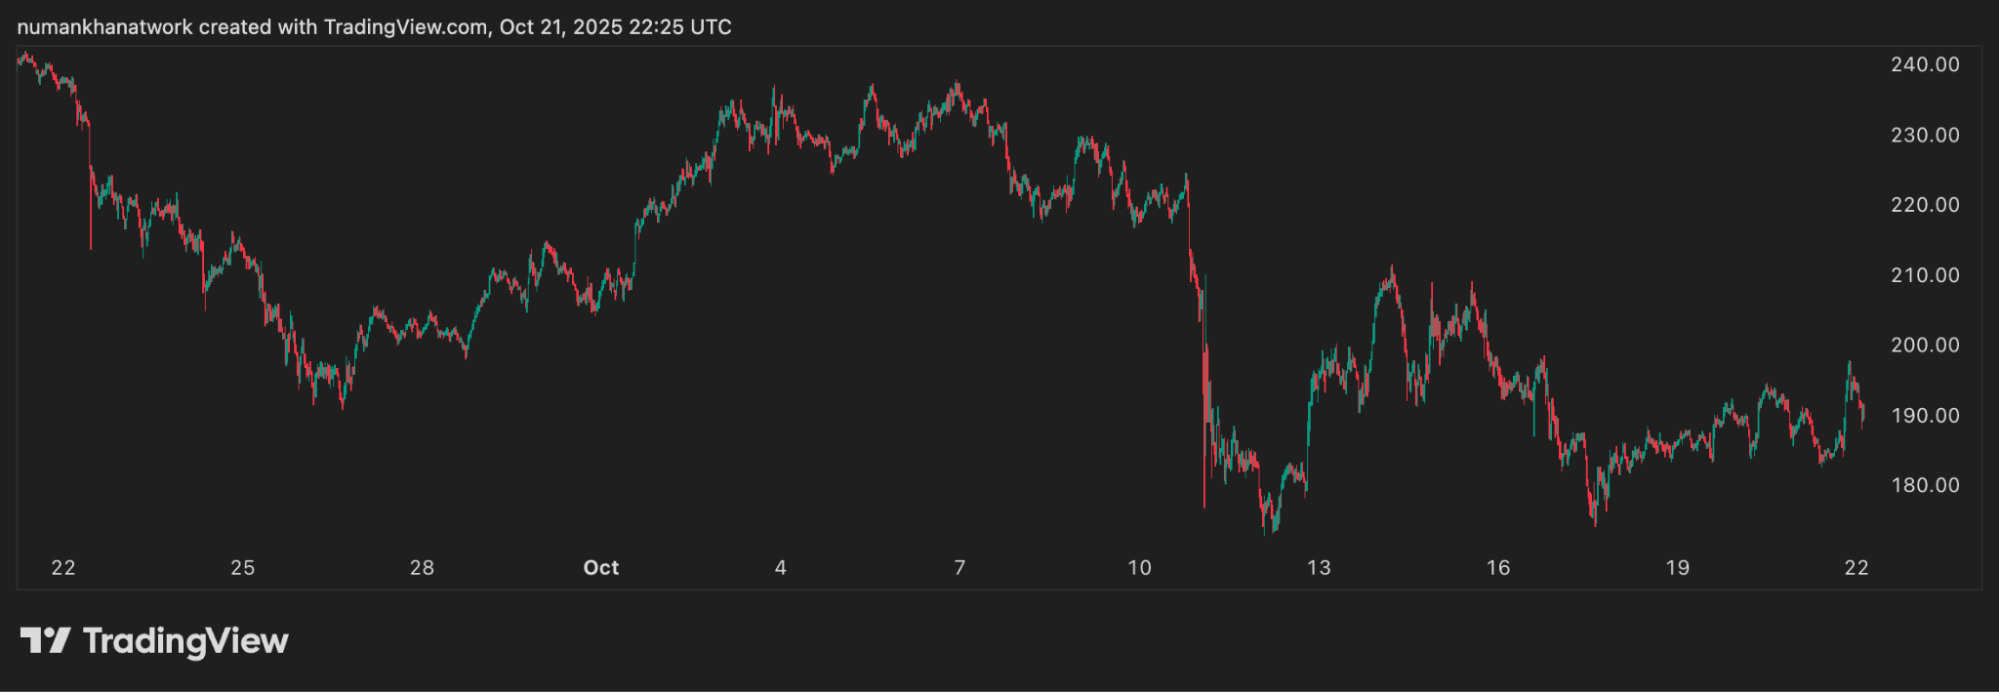Click the Oct month label on time axis
1999x693 pixels.
pos(601,567)
